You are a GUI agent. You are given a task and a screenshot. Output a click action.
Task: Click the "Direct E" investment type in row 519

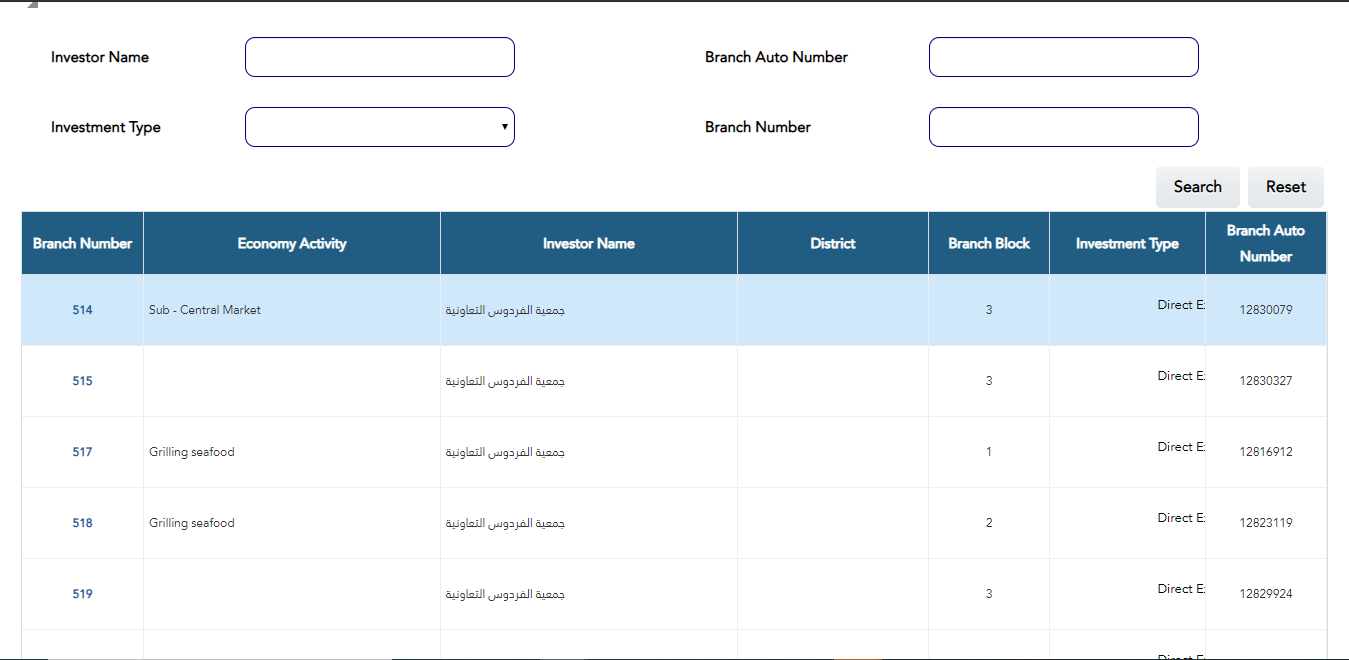(1181, 589)
